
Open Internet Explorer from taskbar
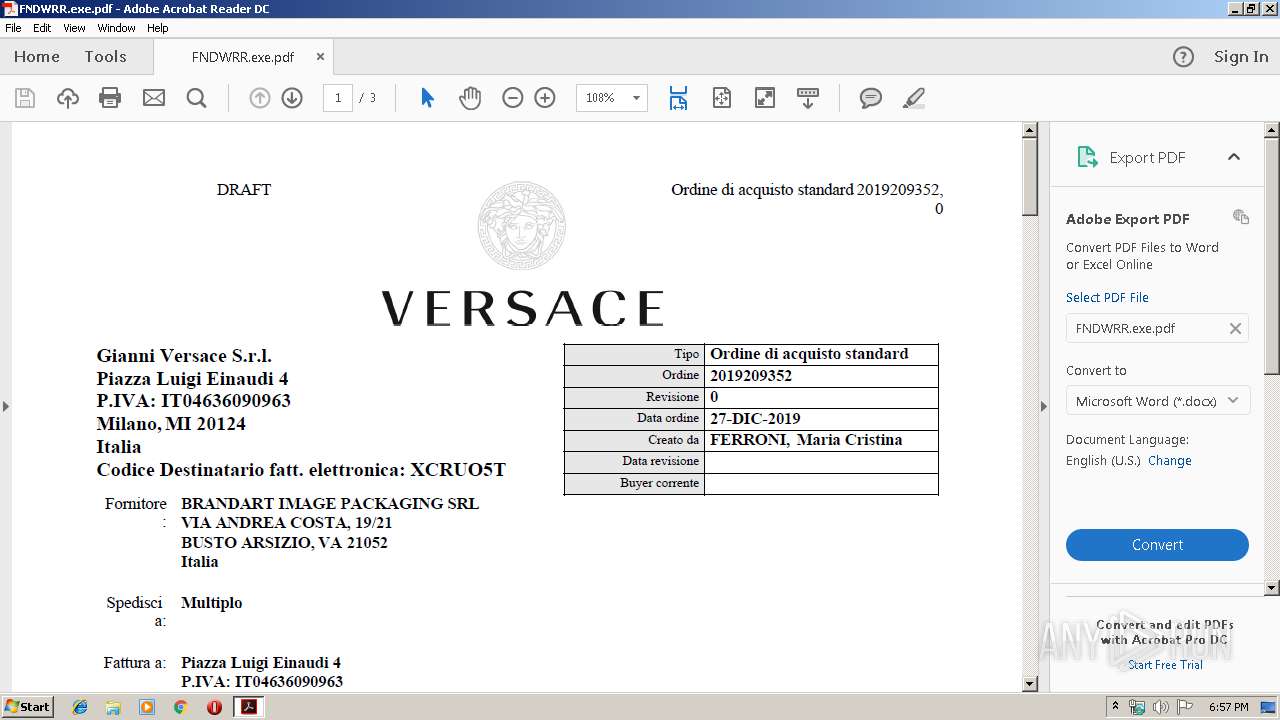(x=80, y=707)
